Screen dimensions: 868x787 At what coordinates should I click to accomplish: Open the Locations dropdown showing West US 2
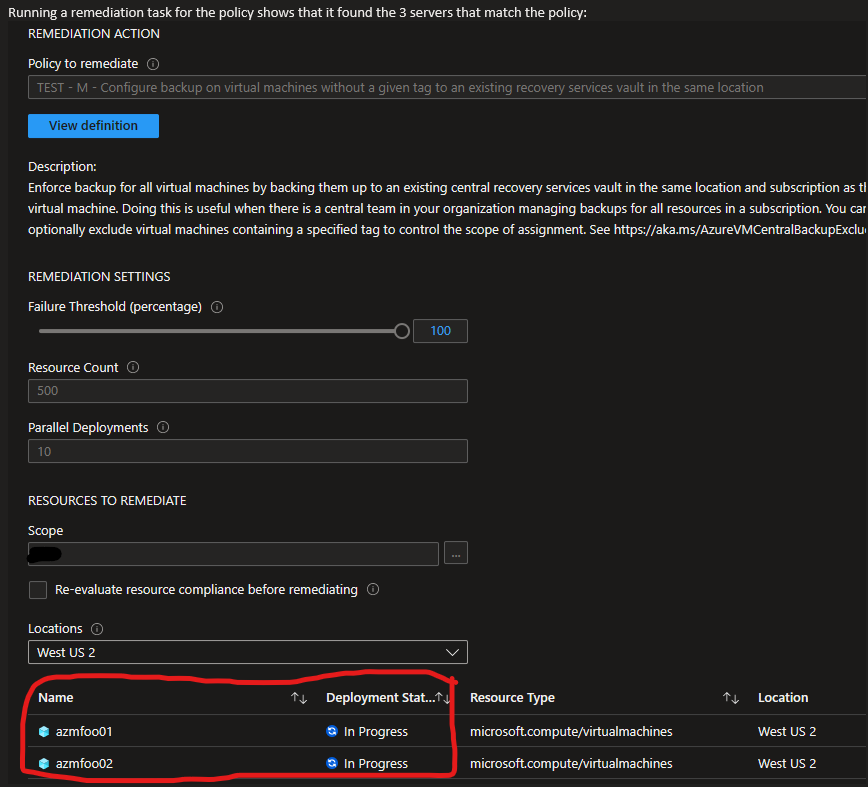(x=247, y=652)
